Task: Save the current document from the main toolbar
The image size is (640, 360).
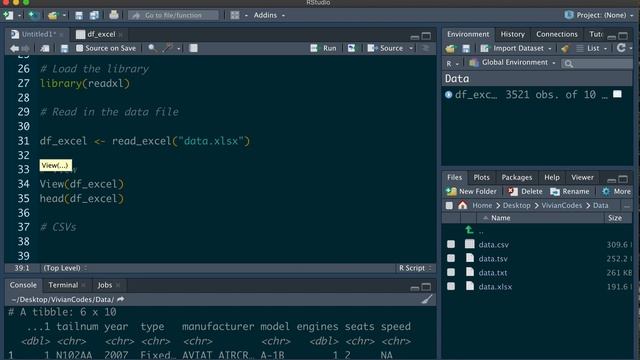Action: (79, 16)
